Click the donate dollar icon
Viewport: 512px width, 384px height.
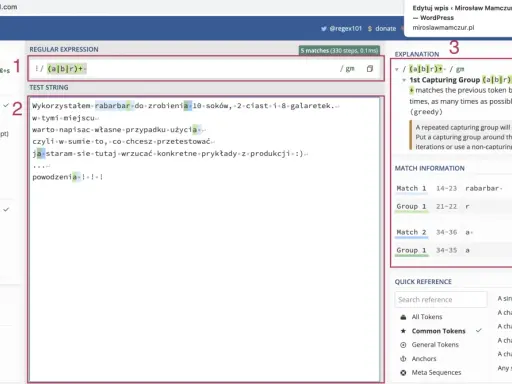tap(370, 29)
